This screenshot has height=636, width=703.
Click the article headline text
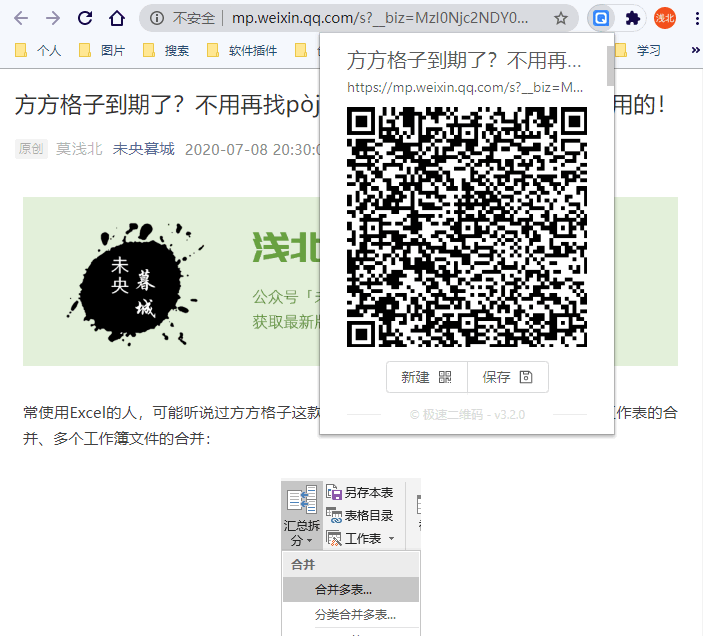167,105
